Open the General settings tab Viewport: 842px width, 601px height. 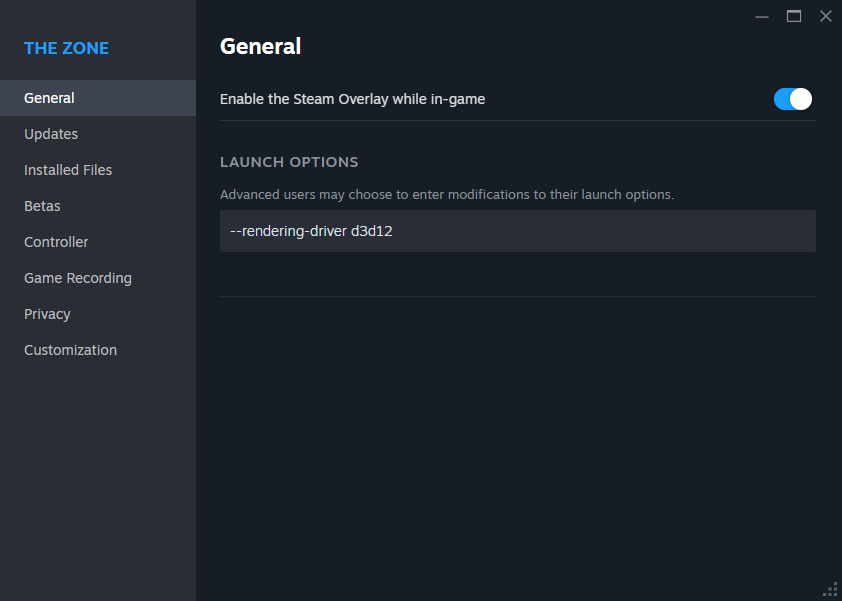pyautogui.click(x=50, y=98)
